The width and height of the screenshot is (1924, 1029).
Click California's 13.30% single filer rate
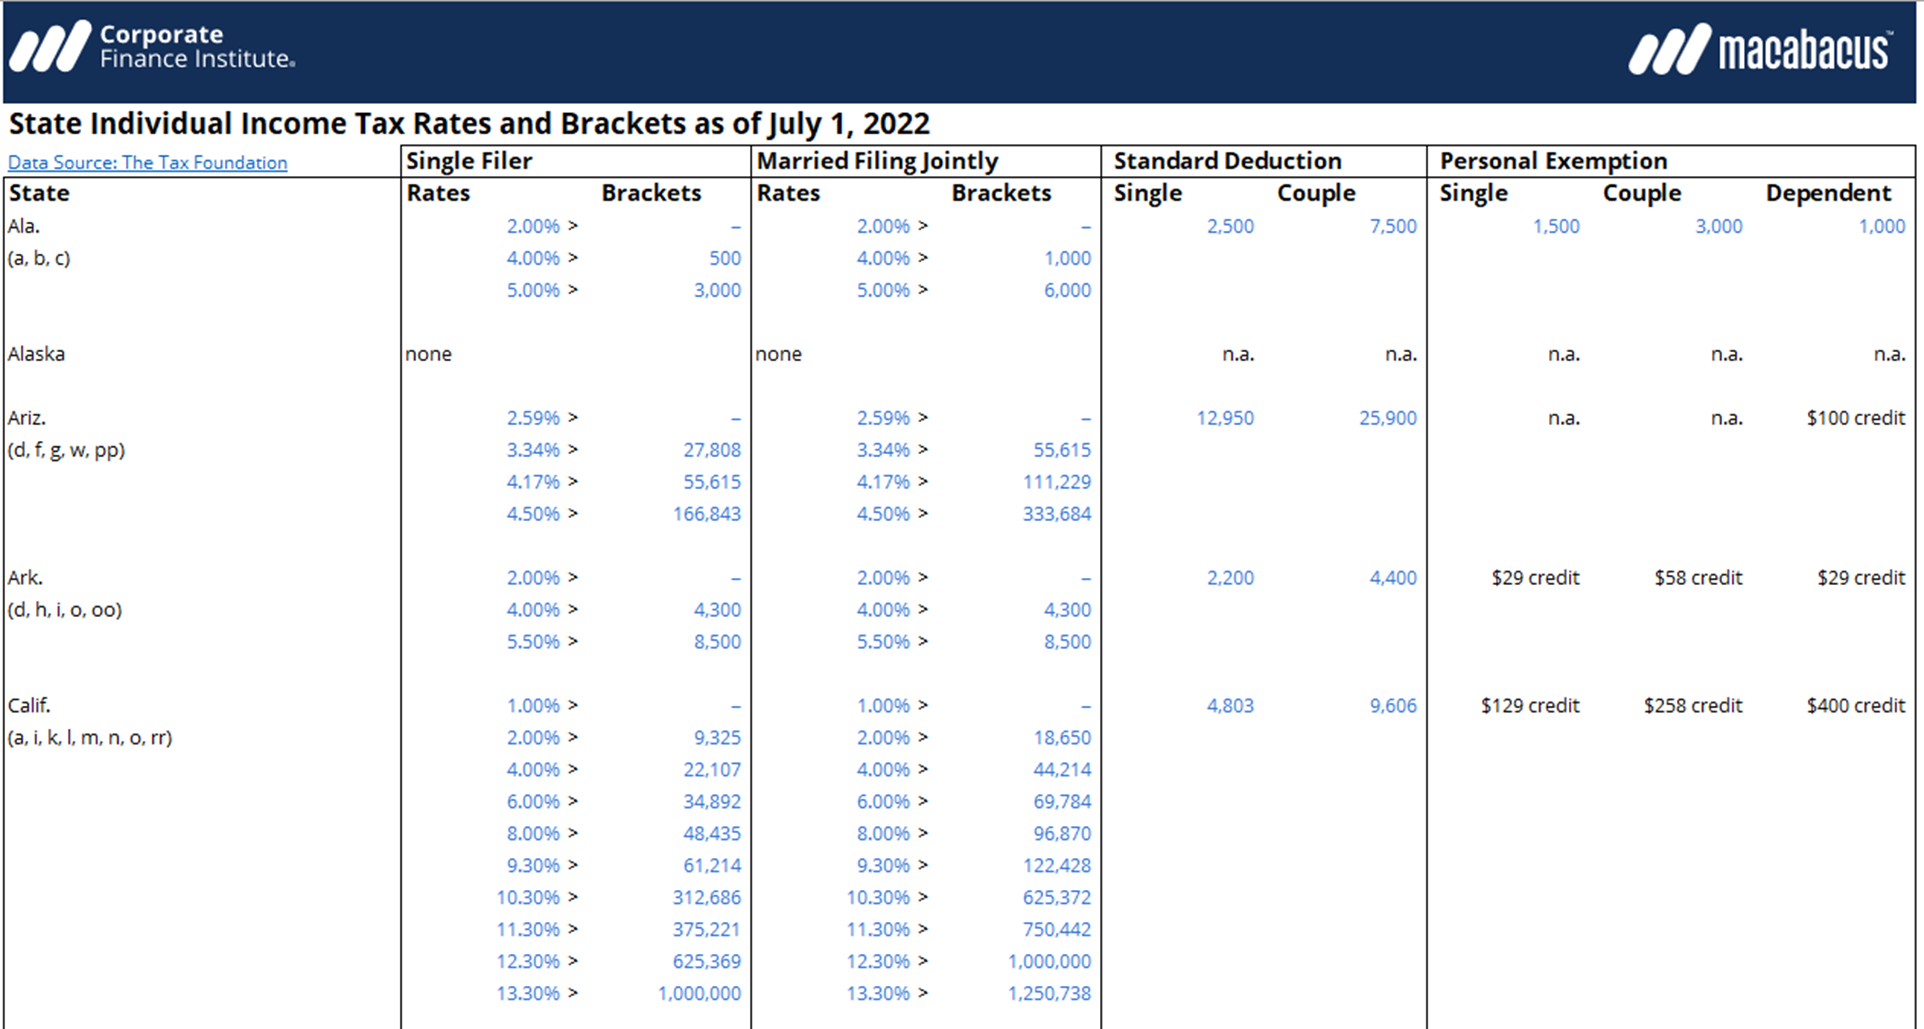[x=528, y=993]
